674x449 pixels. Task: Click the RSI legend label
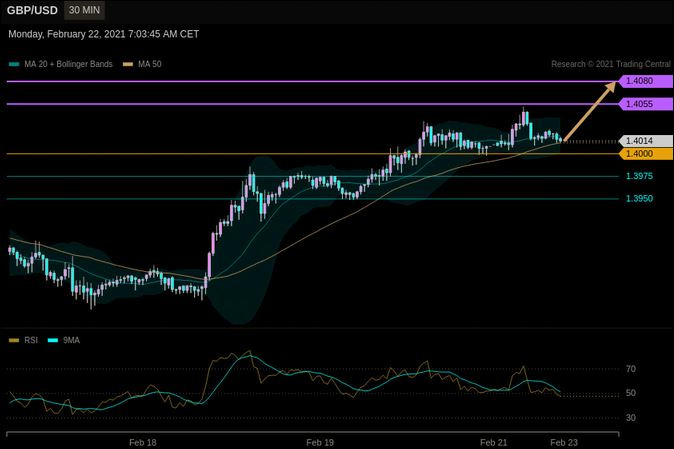pos(31,340)
